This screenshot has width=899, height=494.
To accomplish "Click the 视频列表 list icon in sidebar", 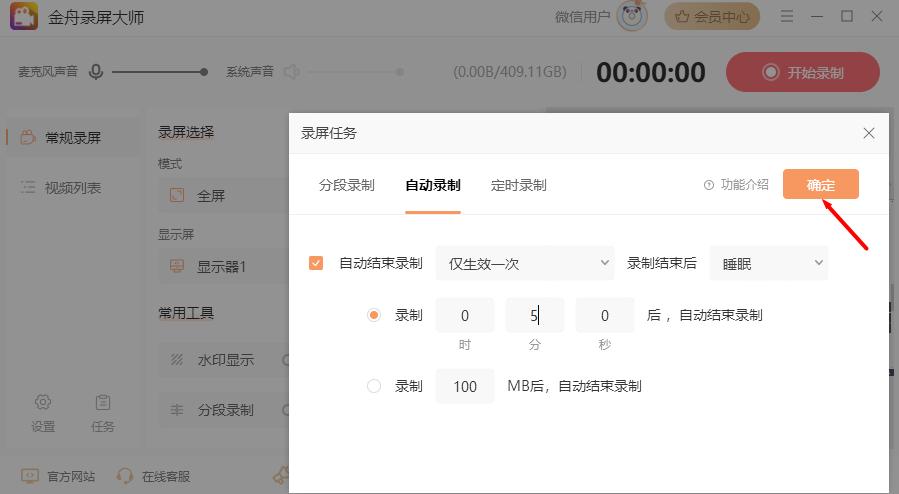I will [x=28, y=187].
